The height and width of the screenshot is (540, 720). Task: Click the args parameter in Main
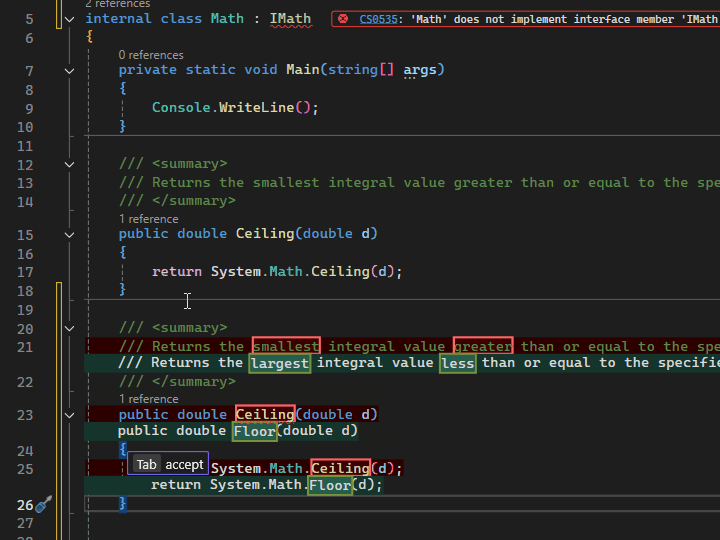pyautogui.click(x=420, y=70)
